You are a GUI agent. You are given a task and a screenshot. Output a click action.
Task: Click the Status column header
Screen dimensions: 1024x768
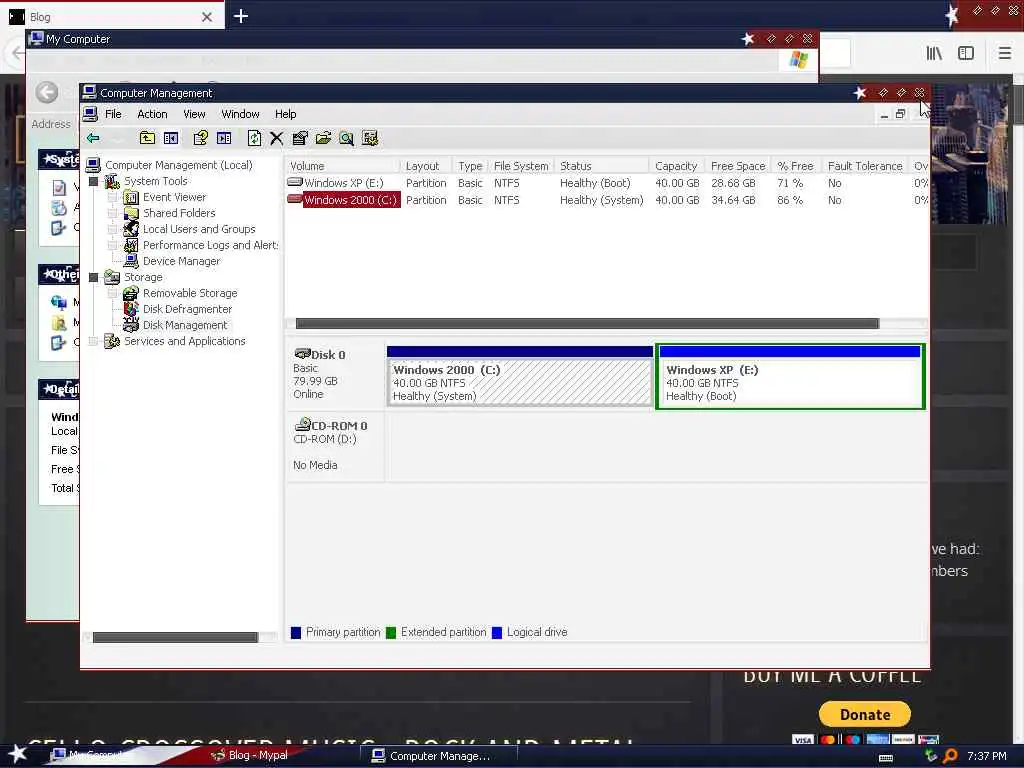coord(601,166)
